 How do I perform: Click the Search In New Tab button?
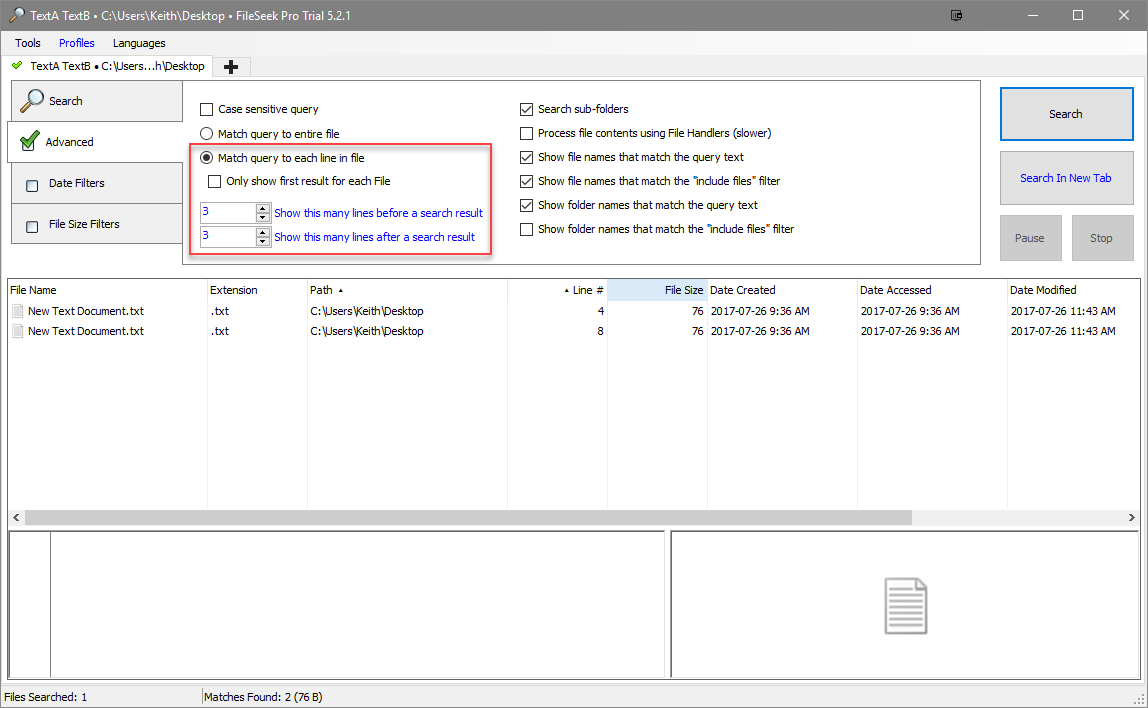pos(1065,178)
